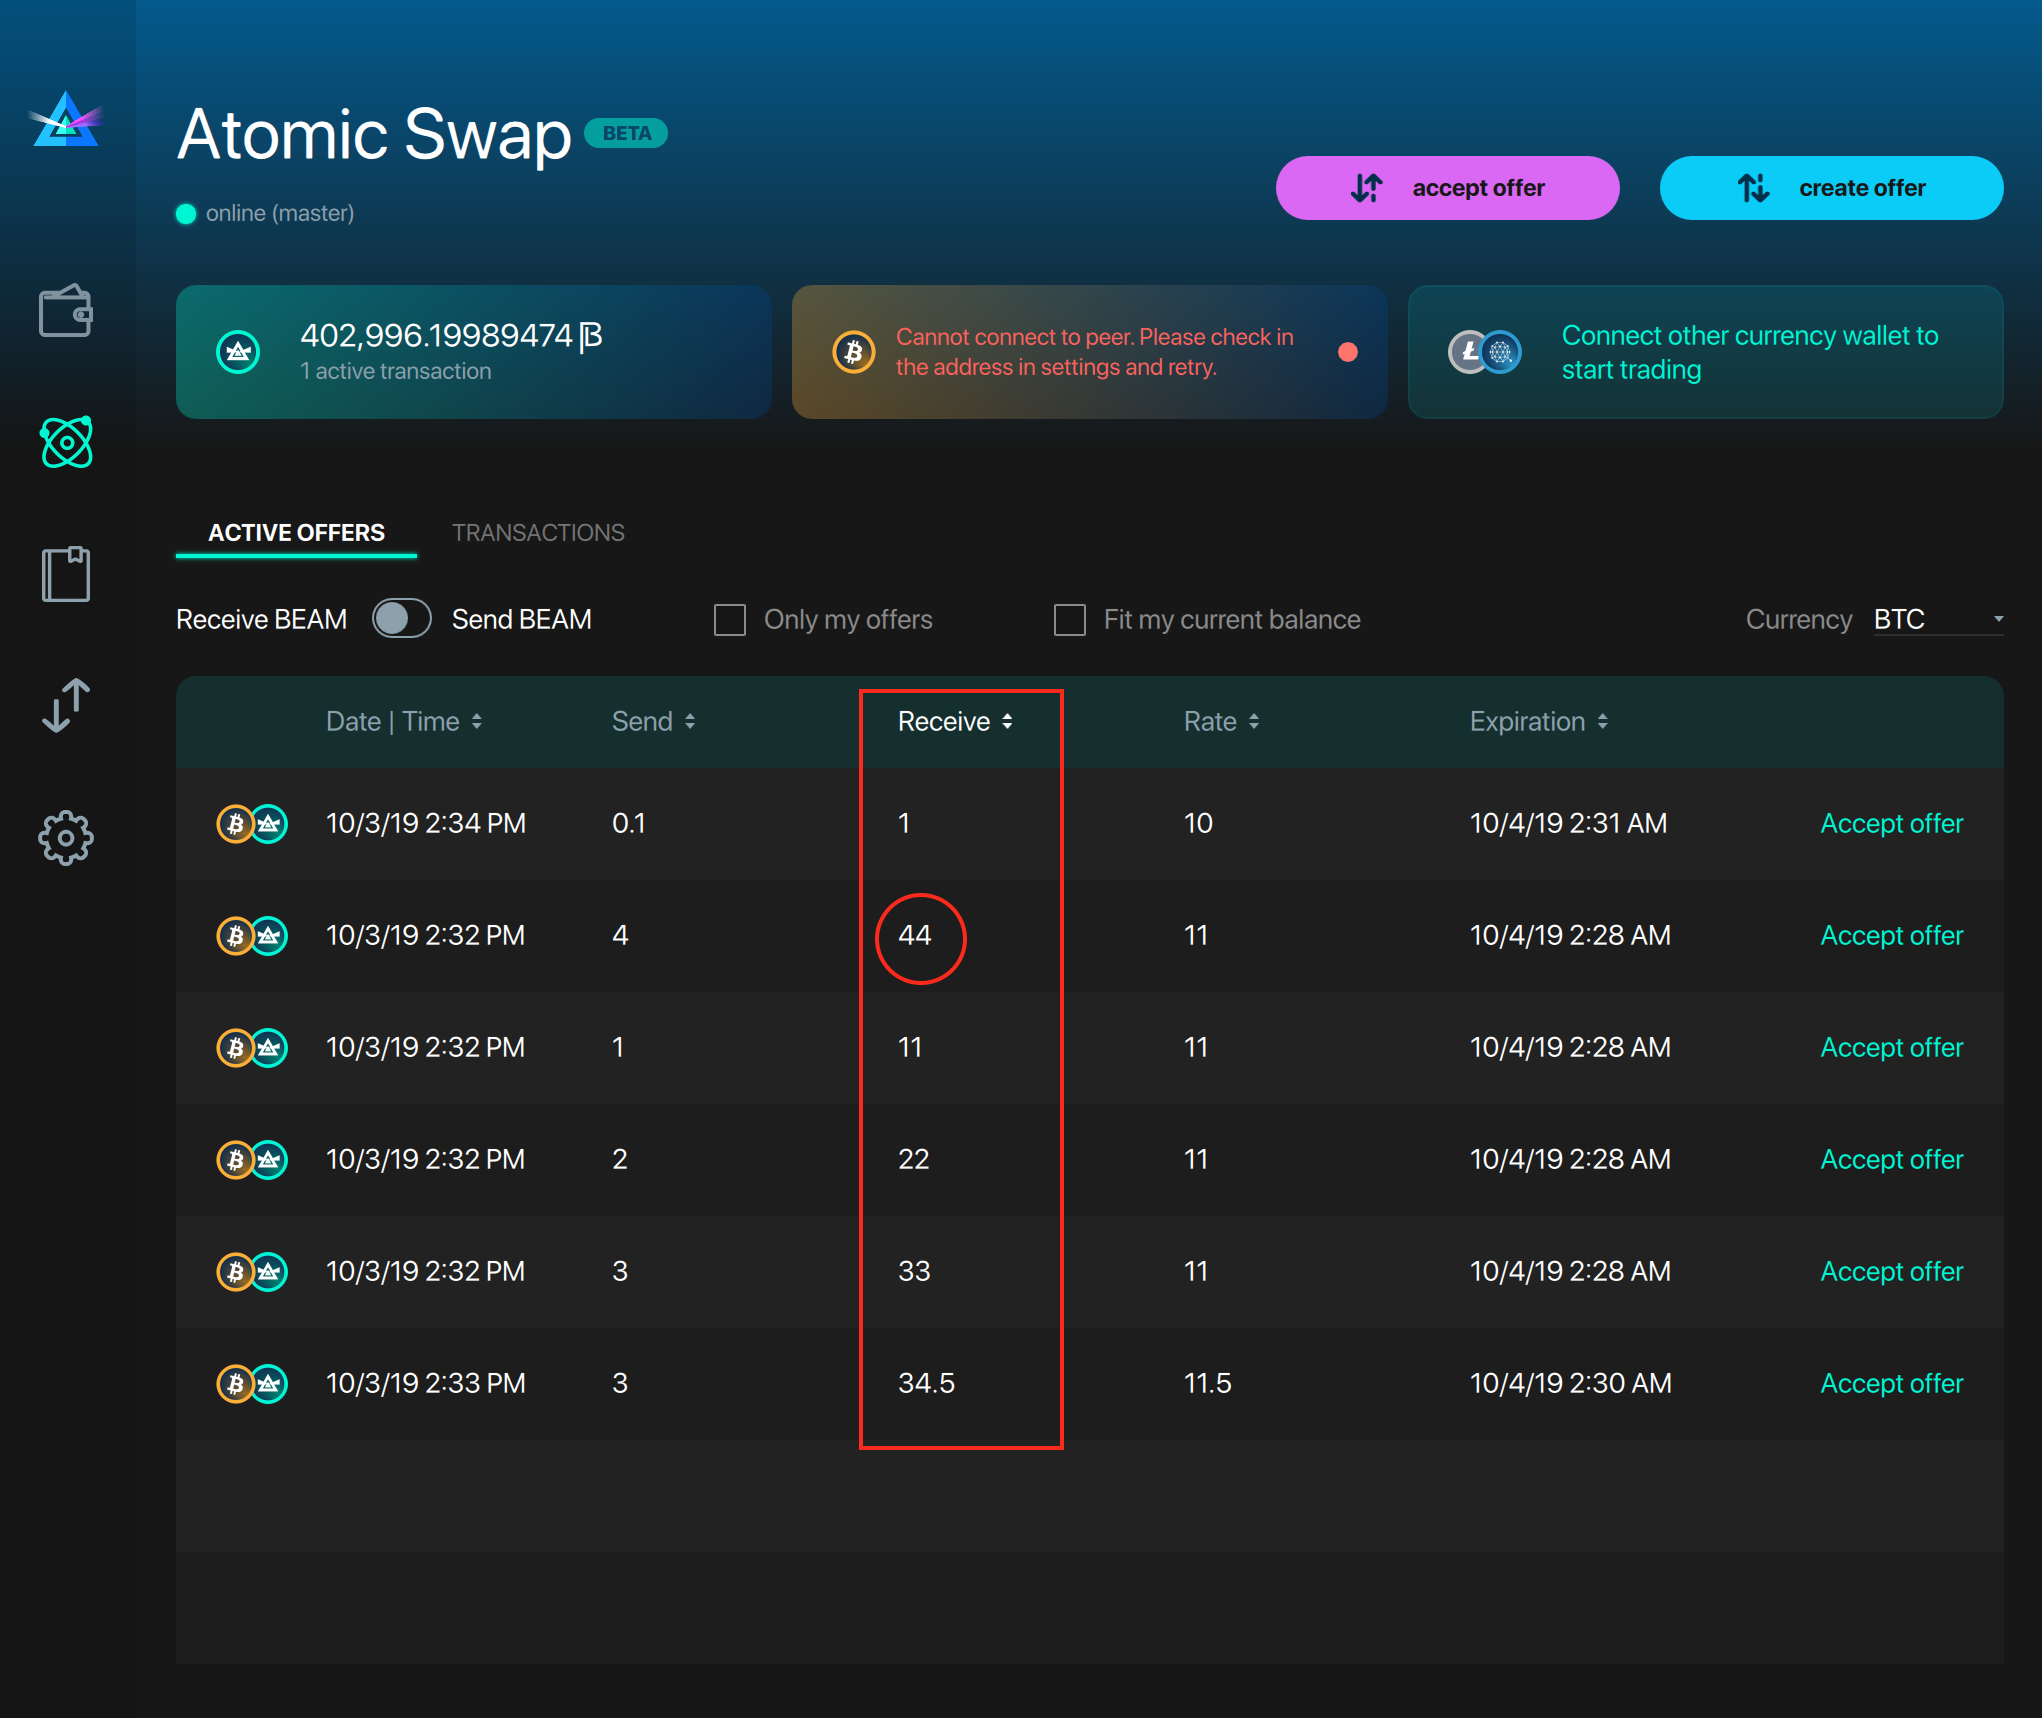Click the red status dot in Bitcoin card
This screenshot has width=2042, height=1718.
click(1348, 352)
